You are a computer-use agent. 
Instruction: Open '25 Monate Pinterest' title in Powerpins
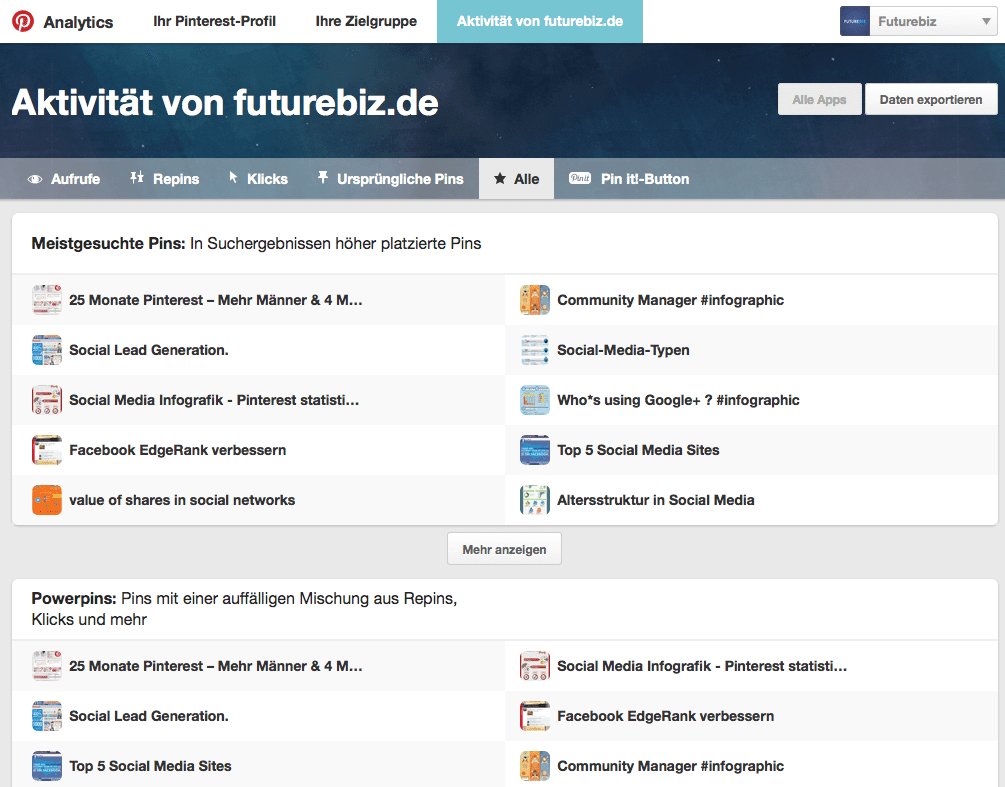(x=216, y=666)
